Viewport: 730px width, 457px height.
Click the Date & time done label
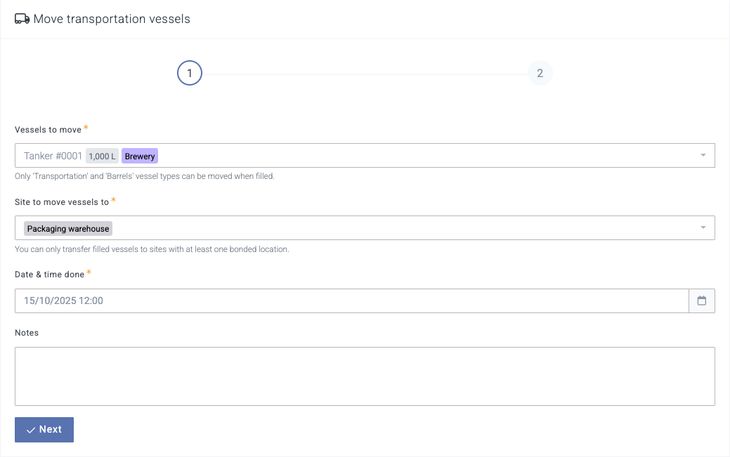(x=49, y=275)
